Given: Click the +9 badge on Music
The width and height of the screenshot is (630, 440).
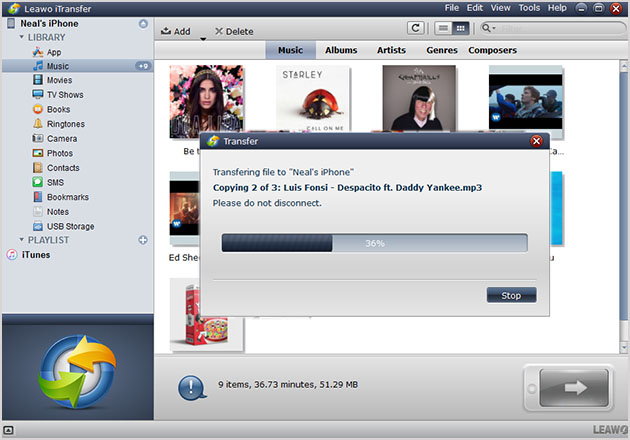Looking at the screenshot, I should [x=143, y=66].
